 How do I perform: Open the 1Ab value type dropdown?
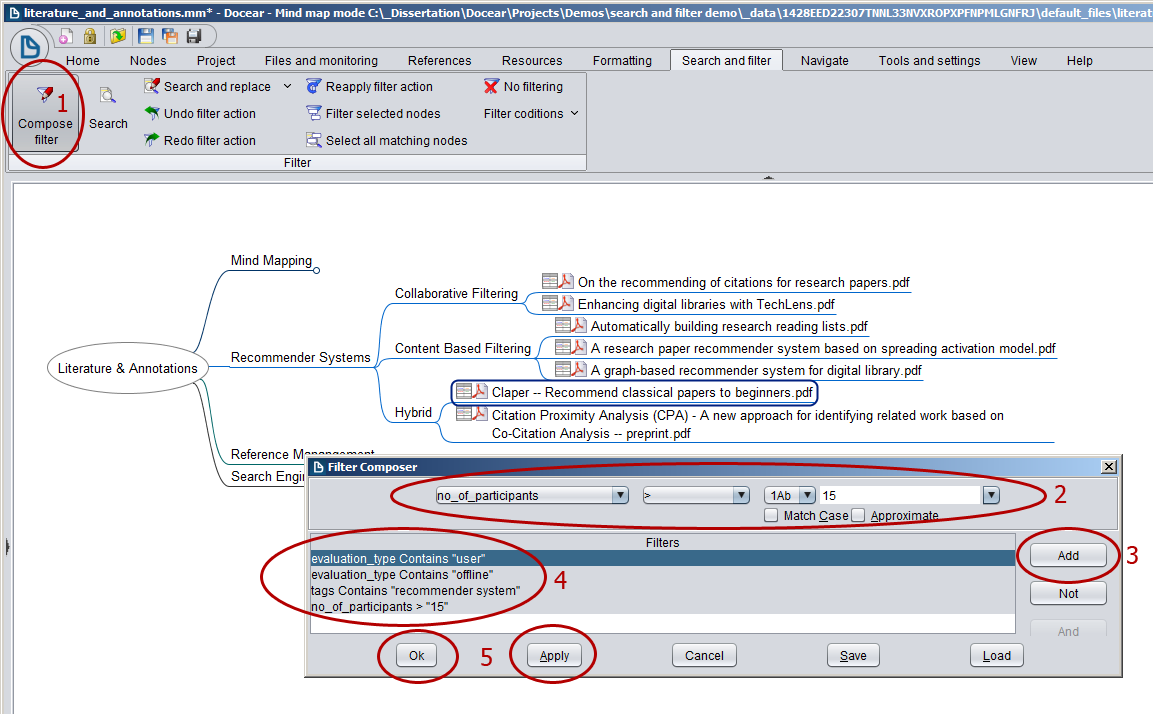[x=807, y=495]
